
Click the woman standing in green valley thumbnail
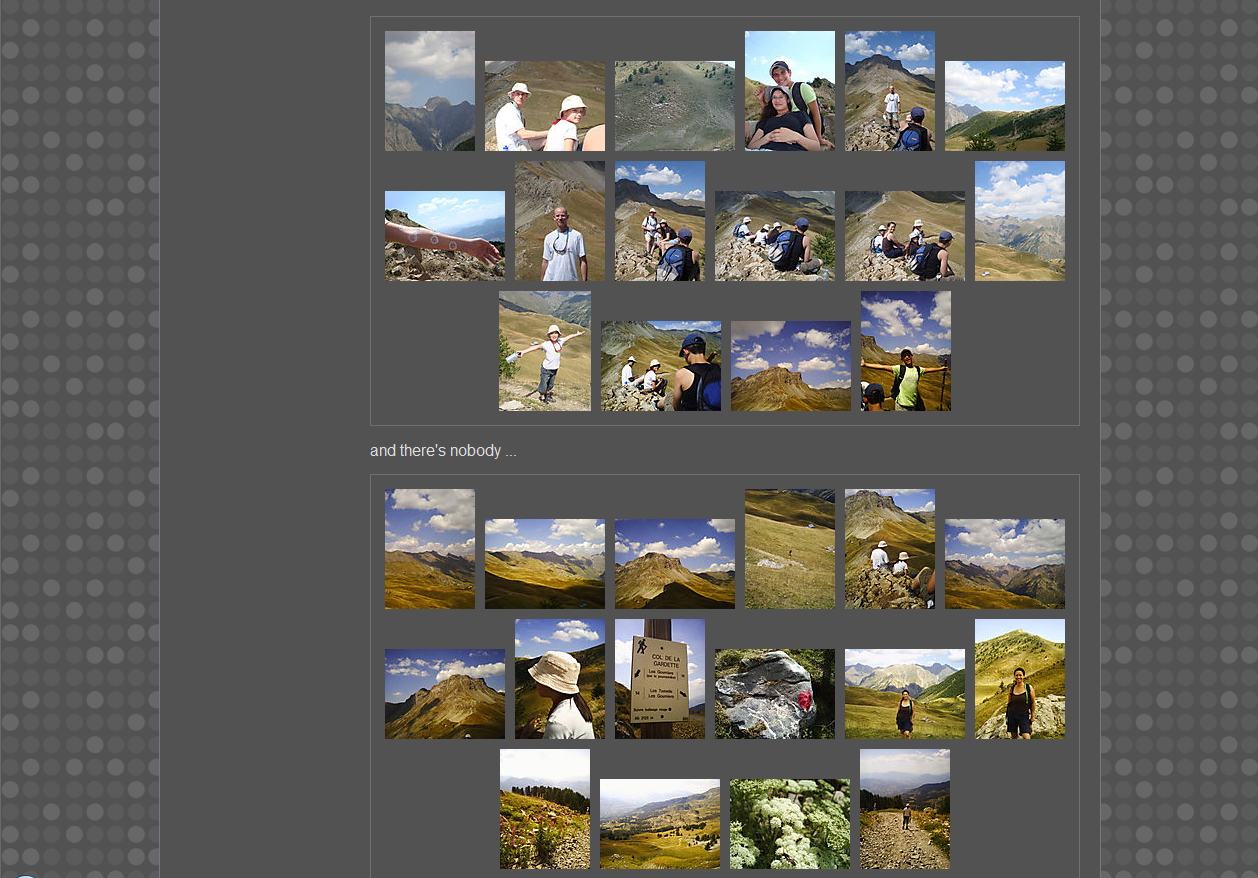(x=904, y=694)
